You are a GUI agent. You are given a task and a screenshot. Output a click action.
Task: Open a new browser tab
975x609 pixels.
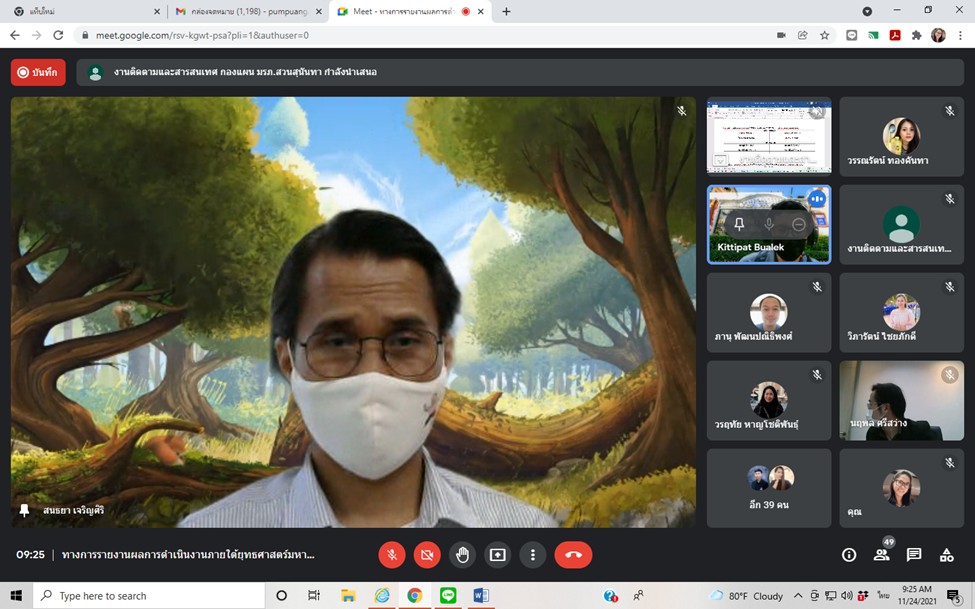tap(506, 11)
